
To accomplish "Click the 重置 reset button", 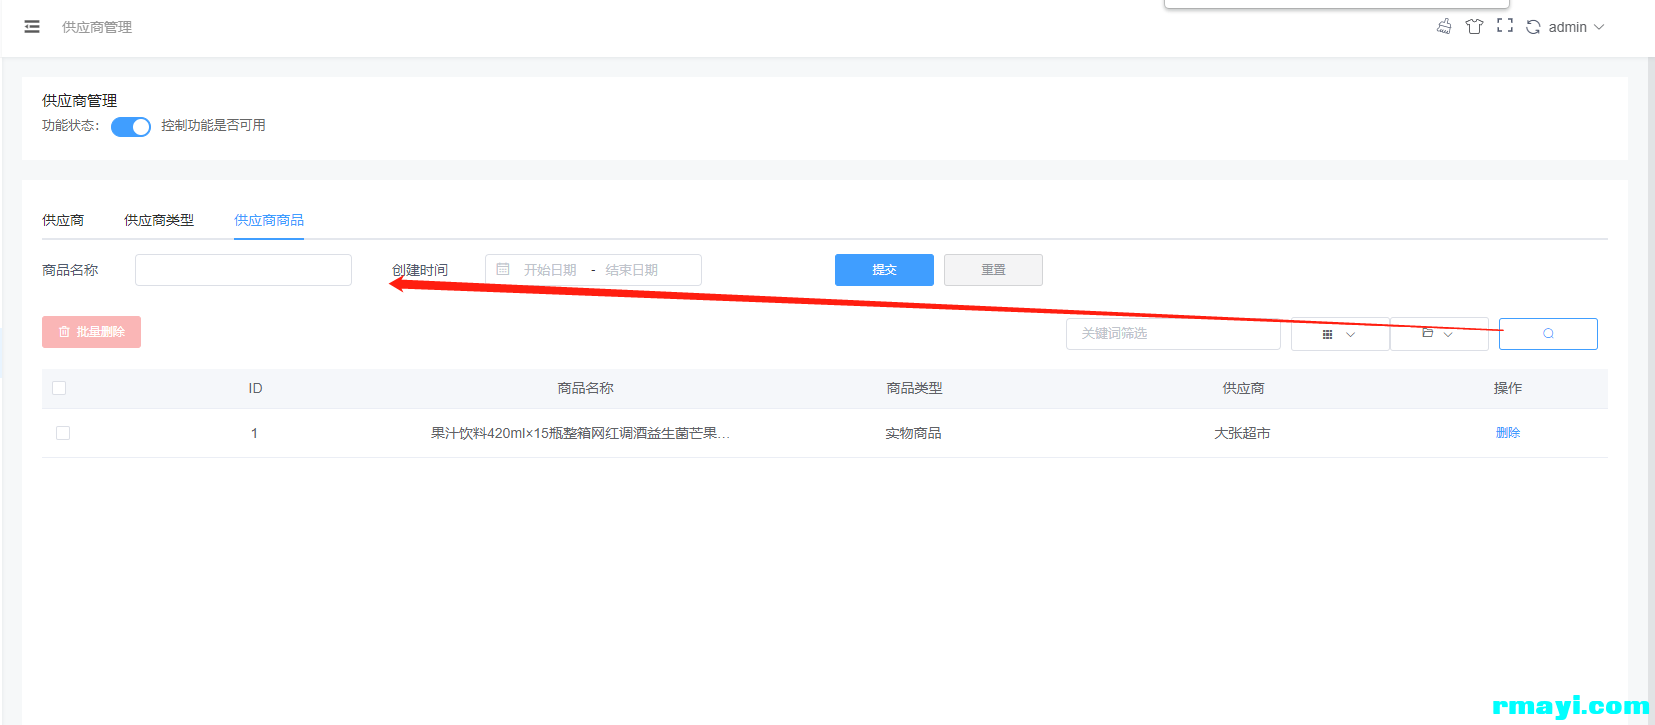I will (993, 270).
